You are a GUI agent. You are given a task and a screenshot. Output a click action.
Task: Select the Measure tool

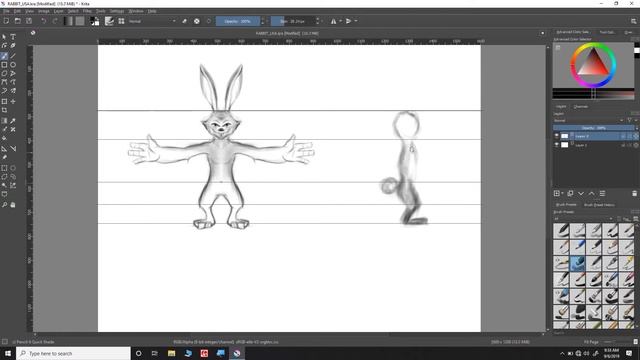point(13,149)
